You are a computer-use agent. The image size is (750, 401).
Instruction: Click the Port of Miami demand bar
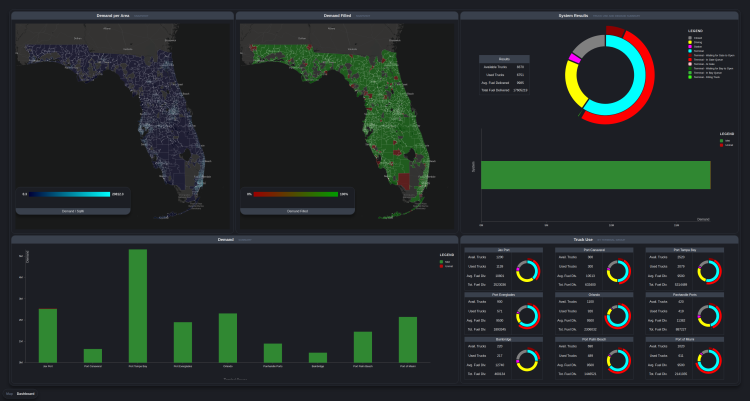[x=408, y=340]
